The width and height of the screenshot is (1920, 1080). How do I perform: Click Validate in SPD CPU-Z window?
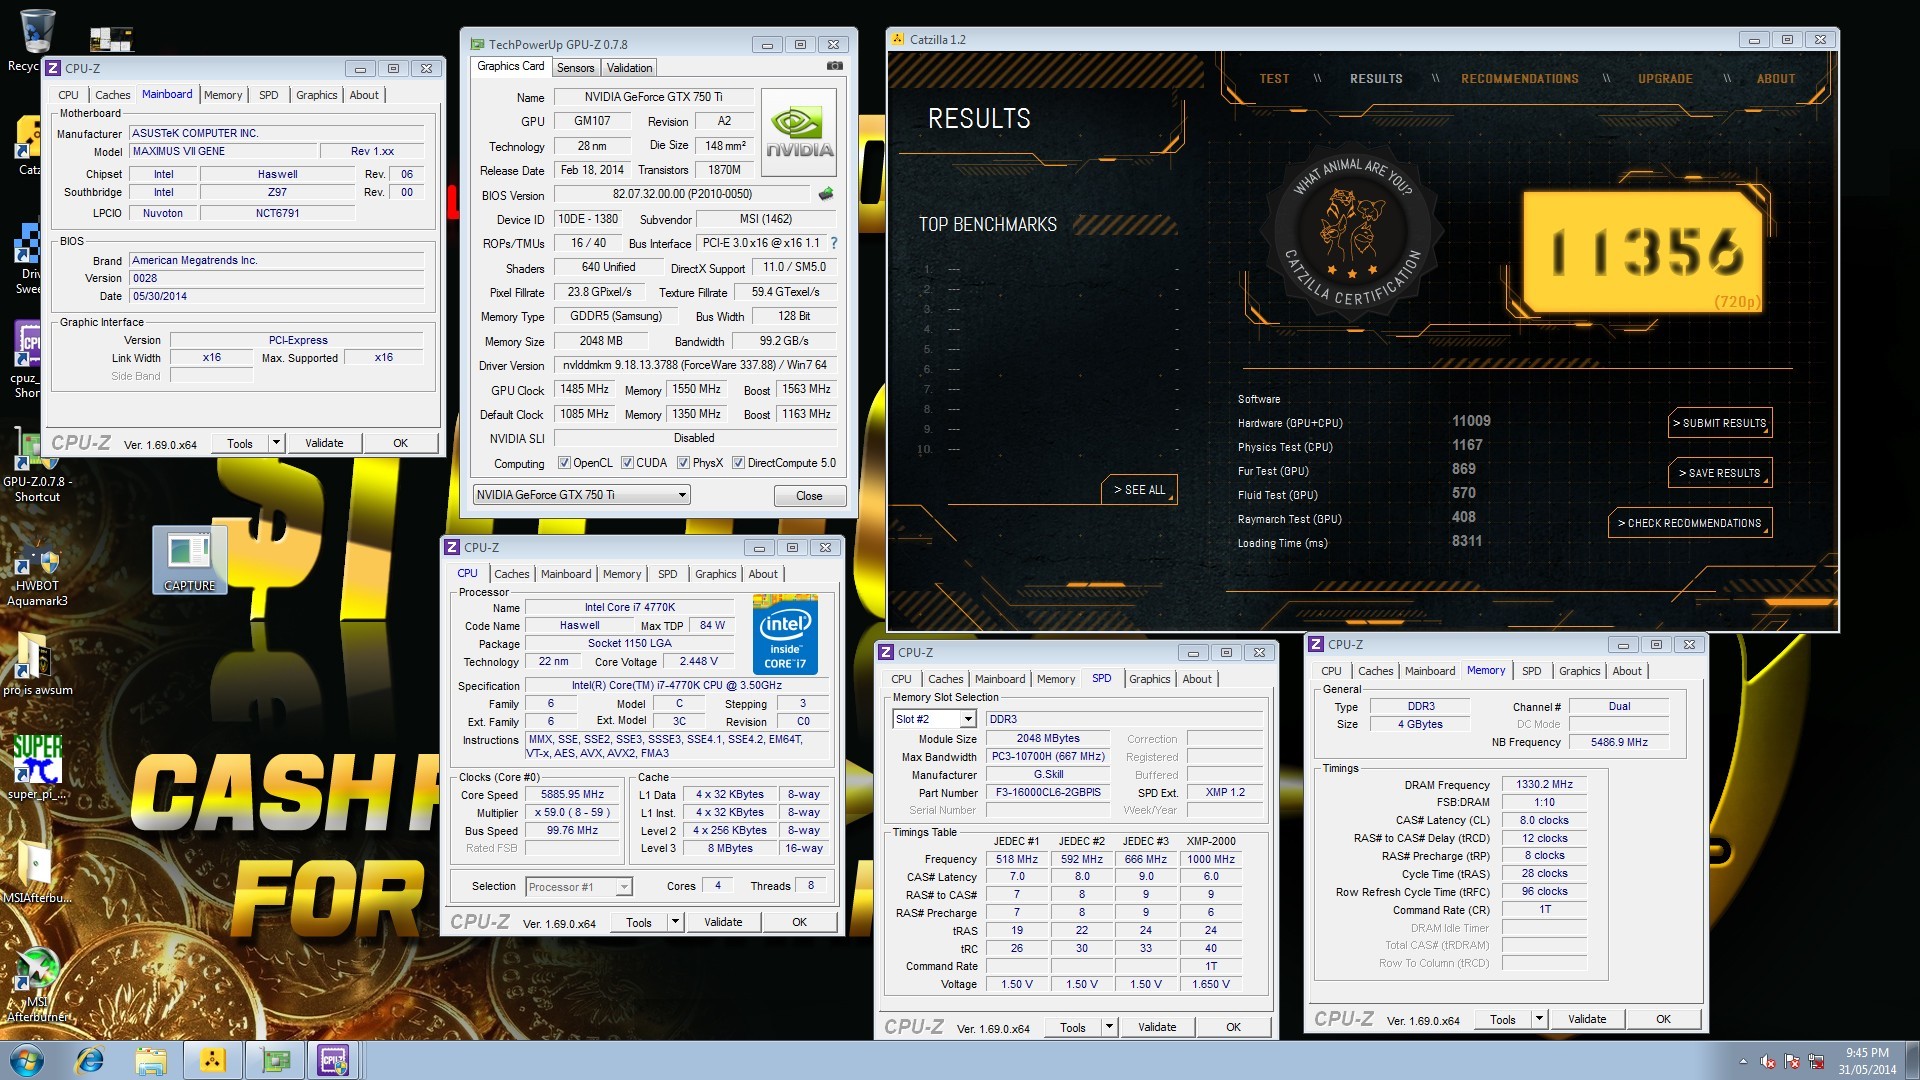coord(1157,1027)
